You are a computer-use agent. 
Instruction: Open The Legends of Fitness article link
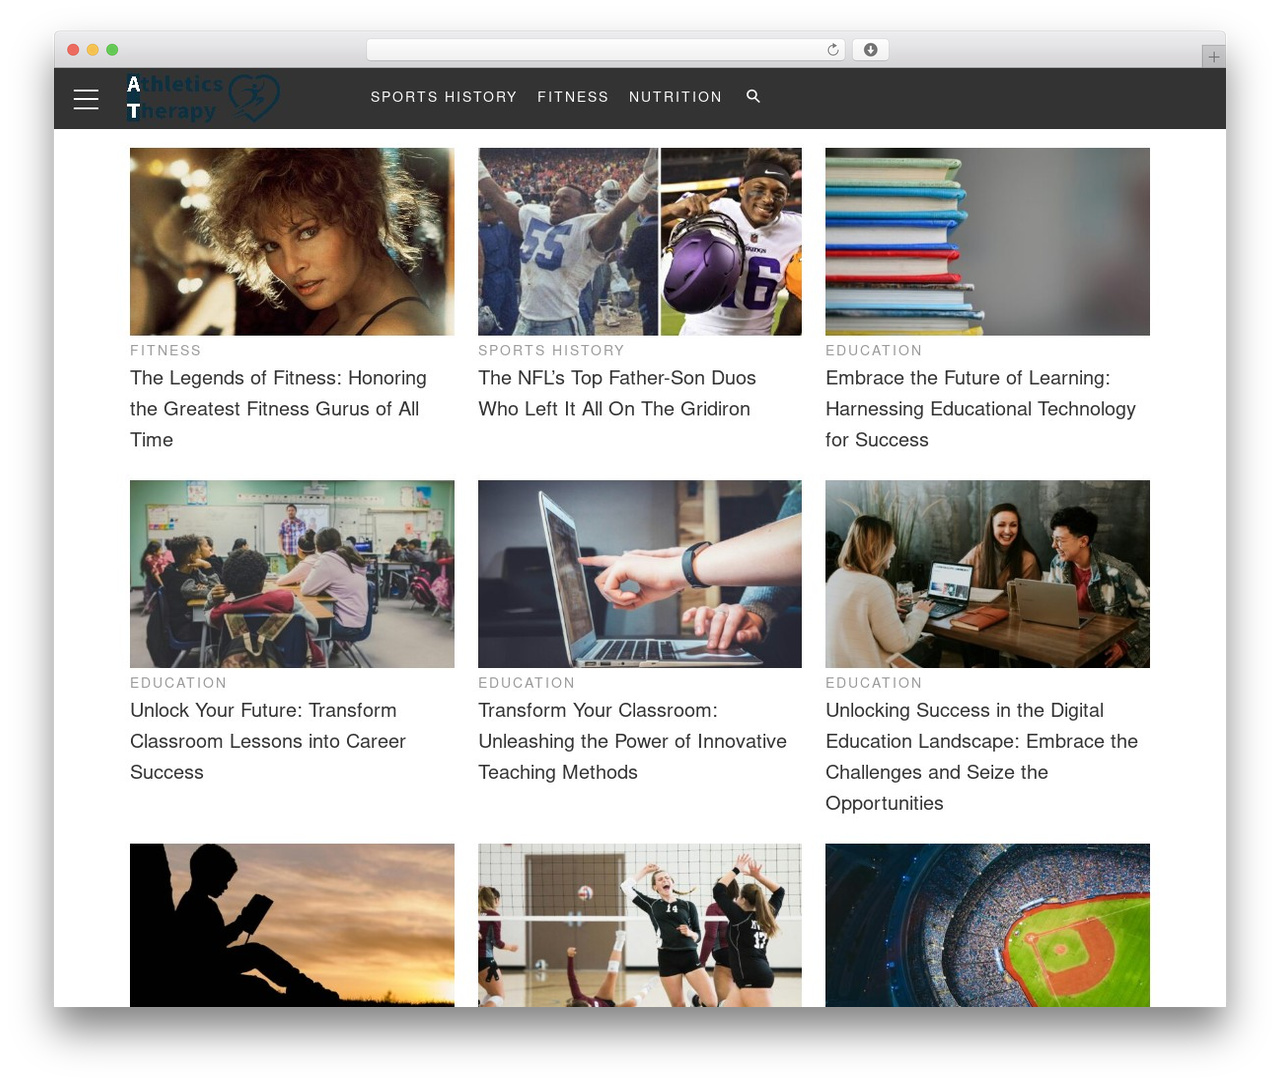click(278, 409)
